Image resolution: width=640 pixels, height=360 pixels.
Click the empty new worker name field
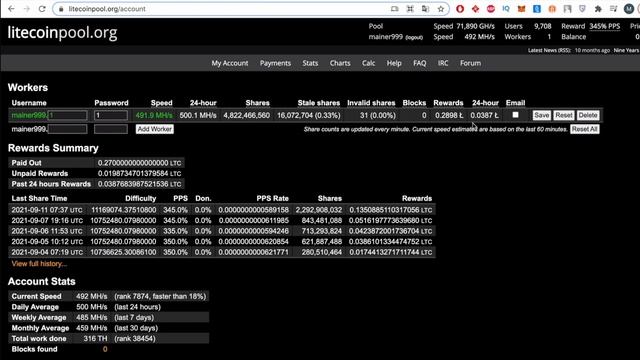click(67, 129)
